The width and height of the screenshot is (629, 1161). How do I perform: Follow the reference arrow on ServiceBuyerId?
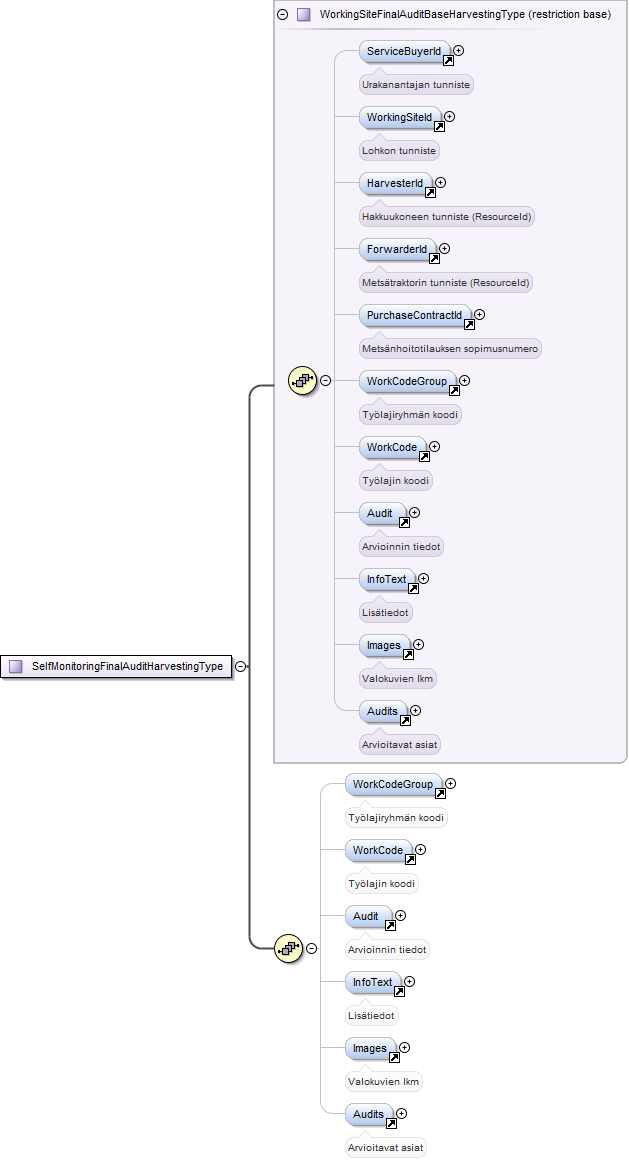(x=448, y=61)
